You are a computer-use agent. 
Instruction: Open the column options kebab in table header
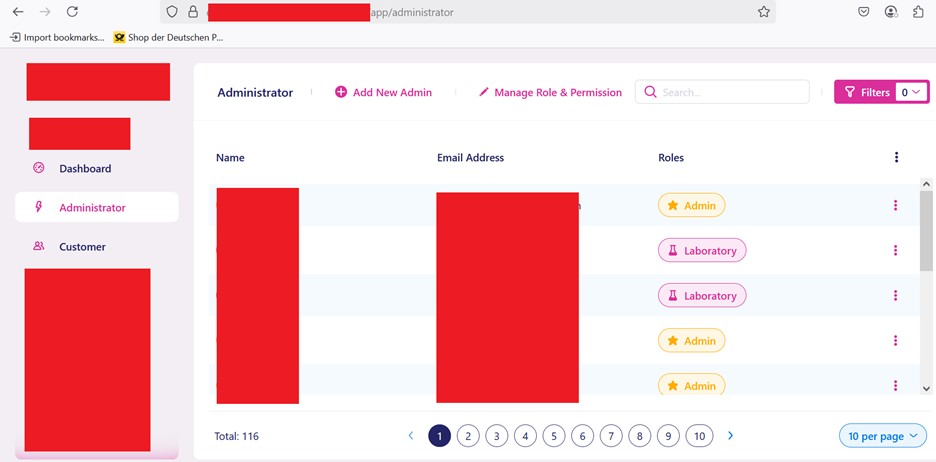[x=896, y=157]
